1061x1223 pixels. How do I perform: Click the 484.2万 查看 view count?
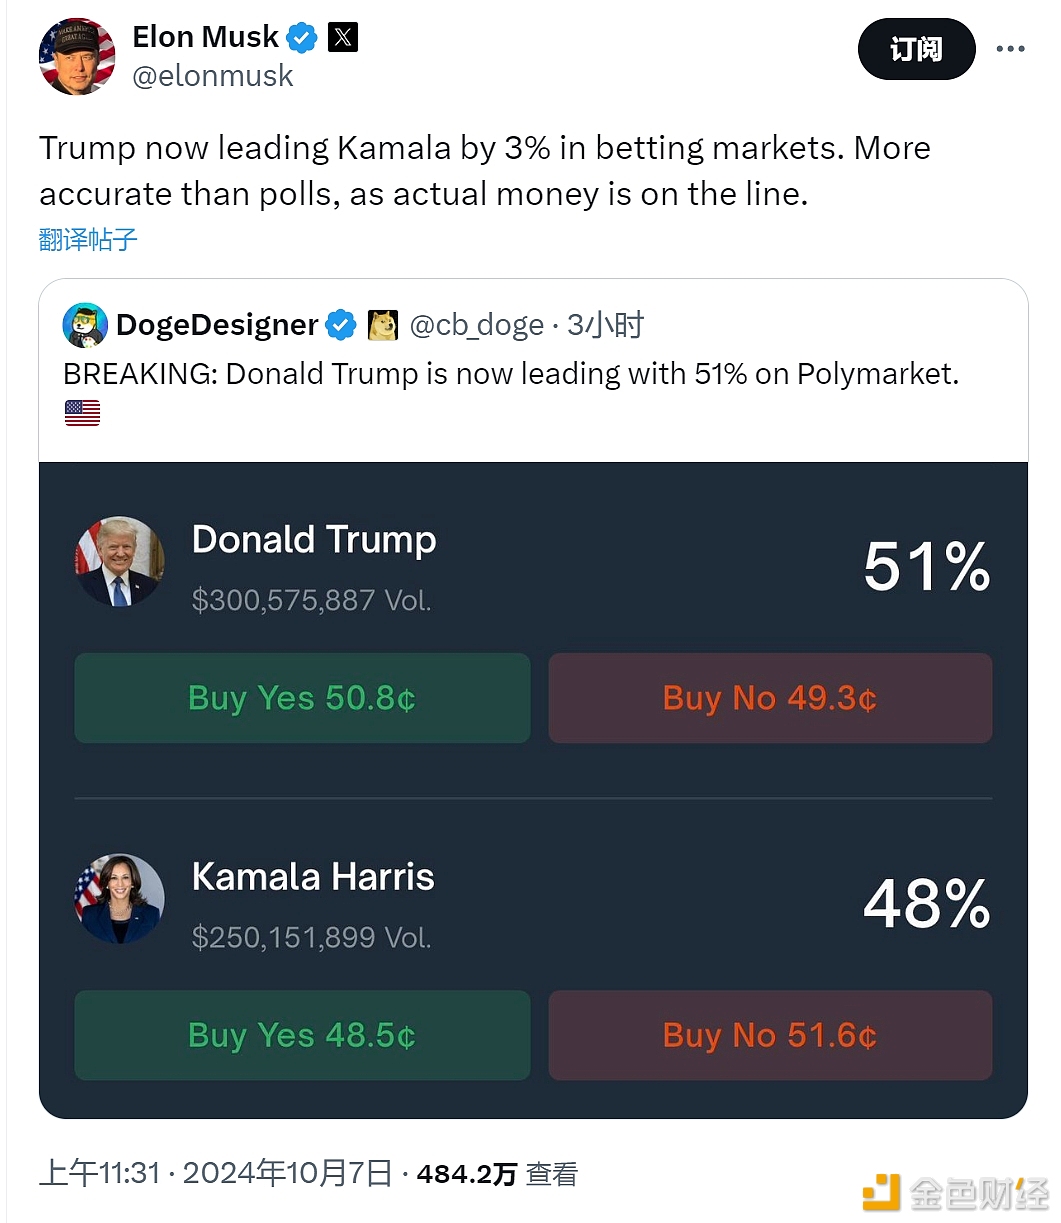pyautogui.click(x=497, y=1174)
